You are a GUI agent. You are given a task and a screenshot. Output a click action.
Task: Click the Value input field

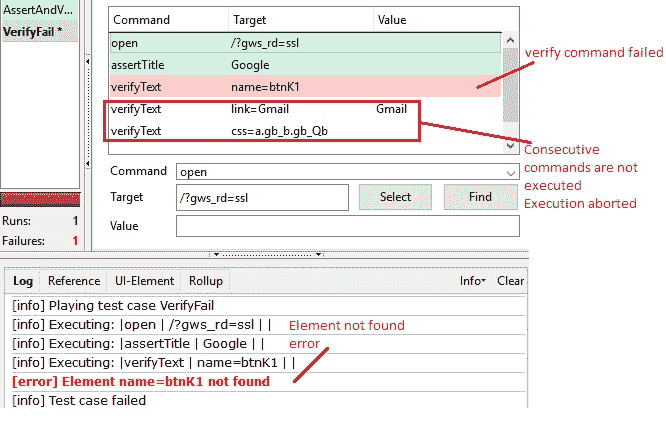(347, 226)
